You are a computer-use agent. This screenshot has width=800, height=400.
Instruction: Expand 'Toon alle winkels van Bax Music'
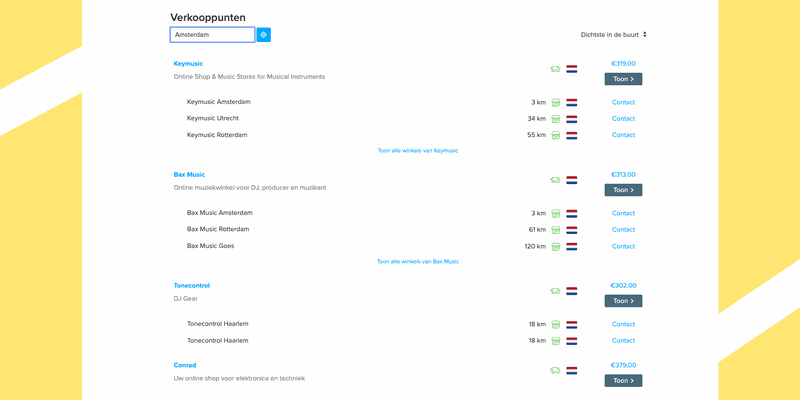[x=418, y=262]
